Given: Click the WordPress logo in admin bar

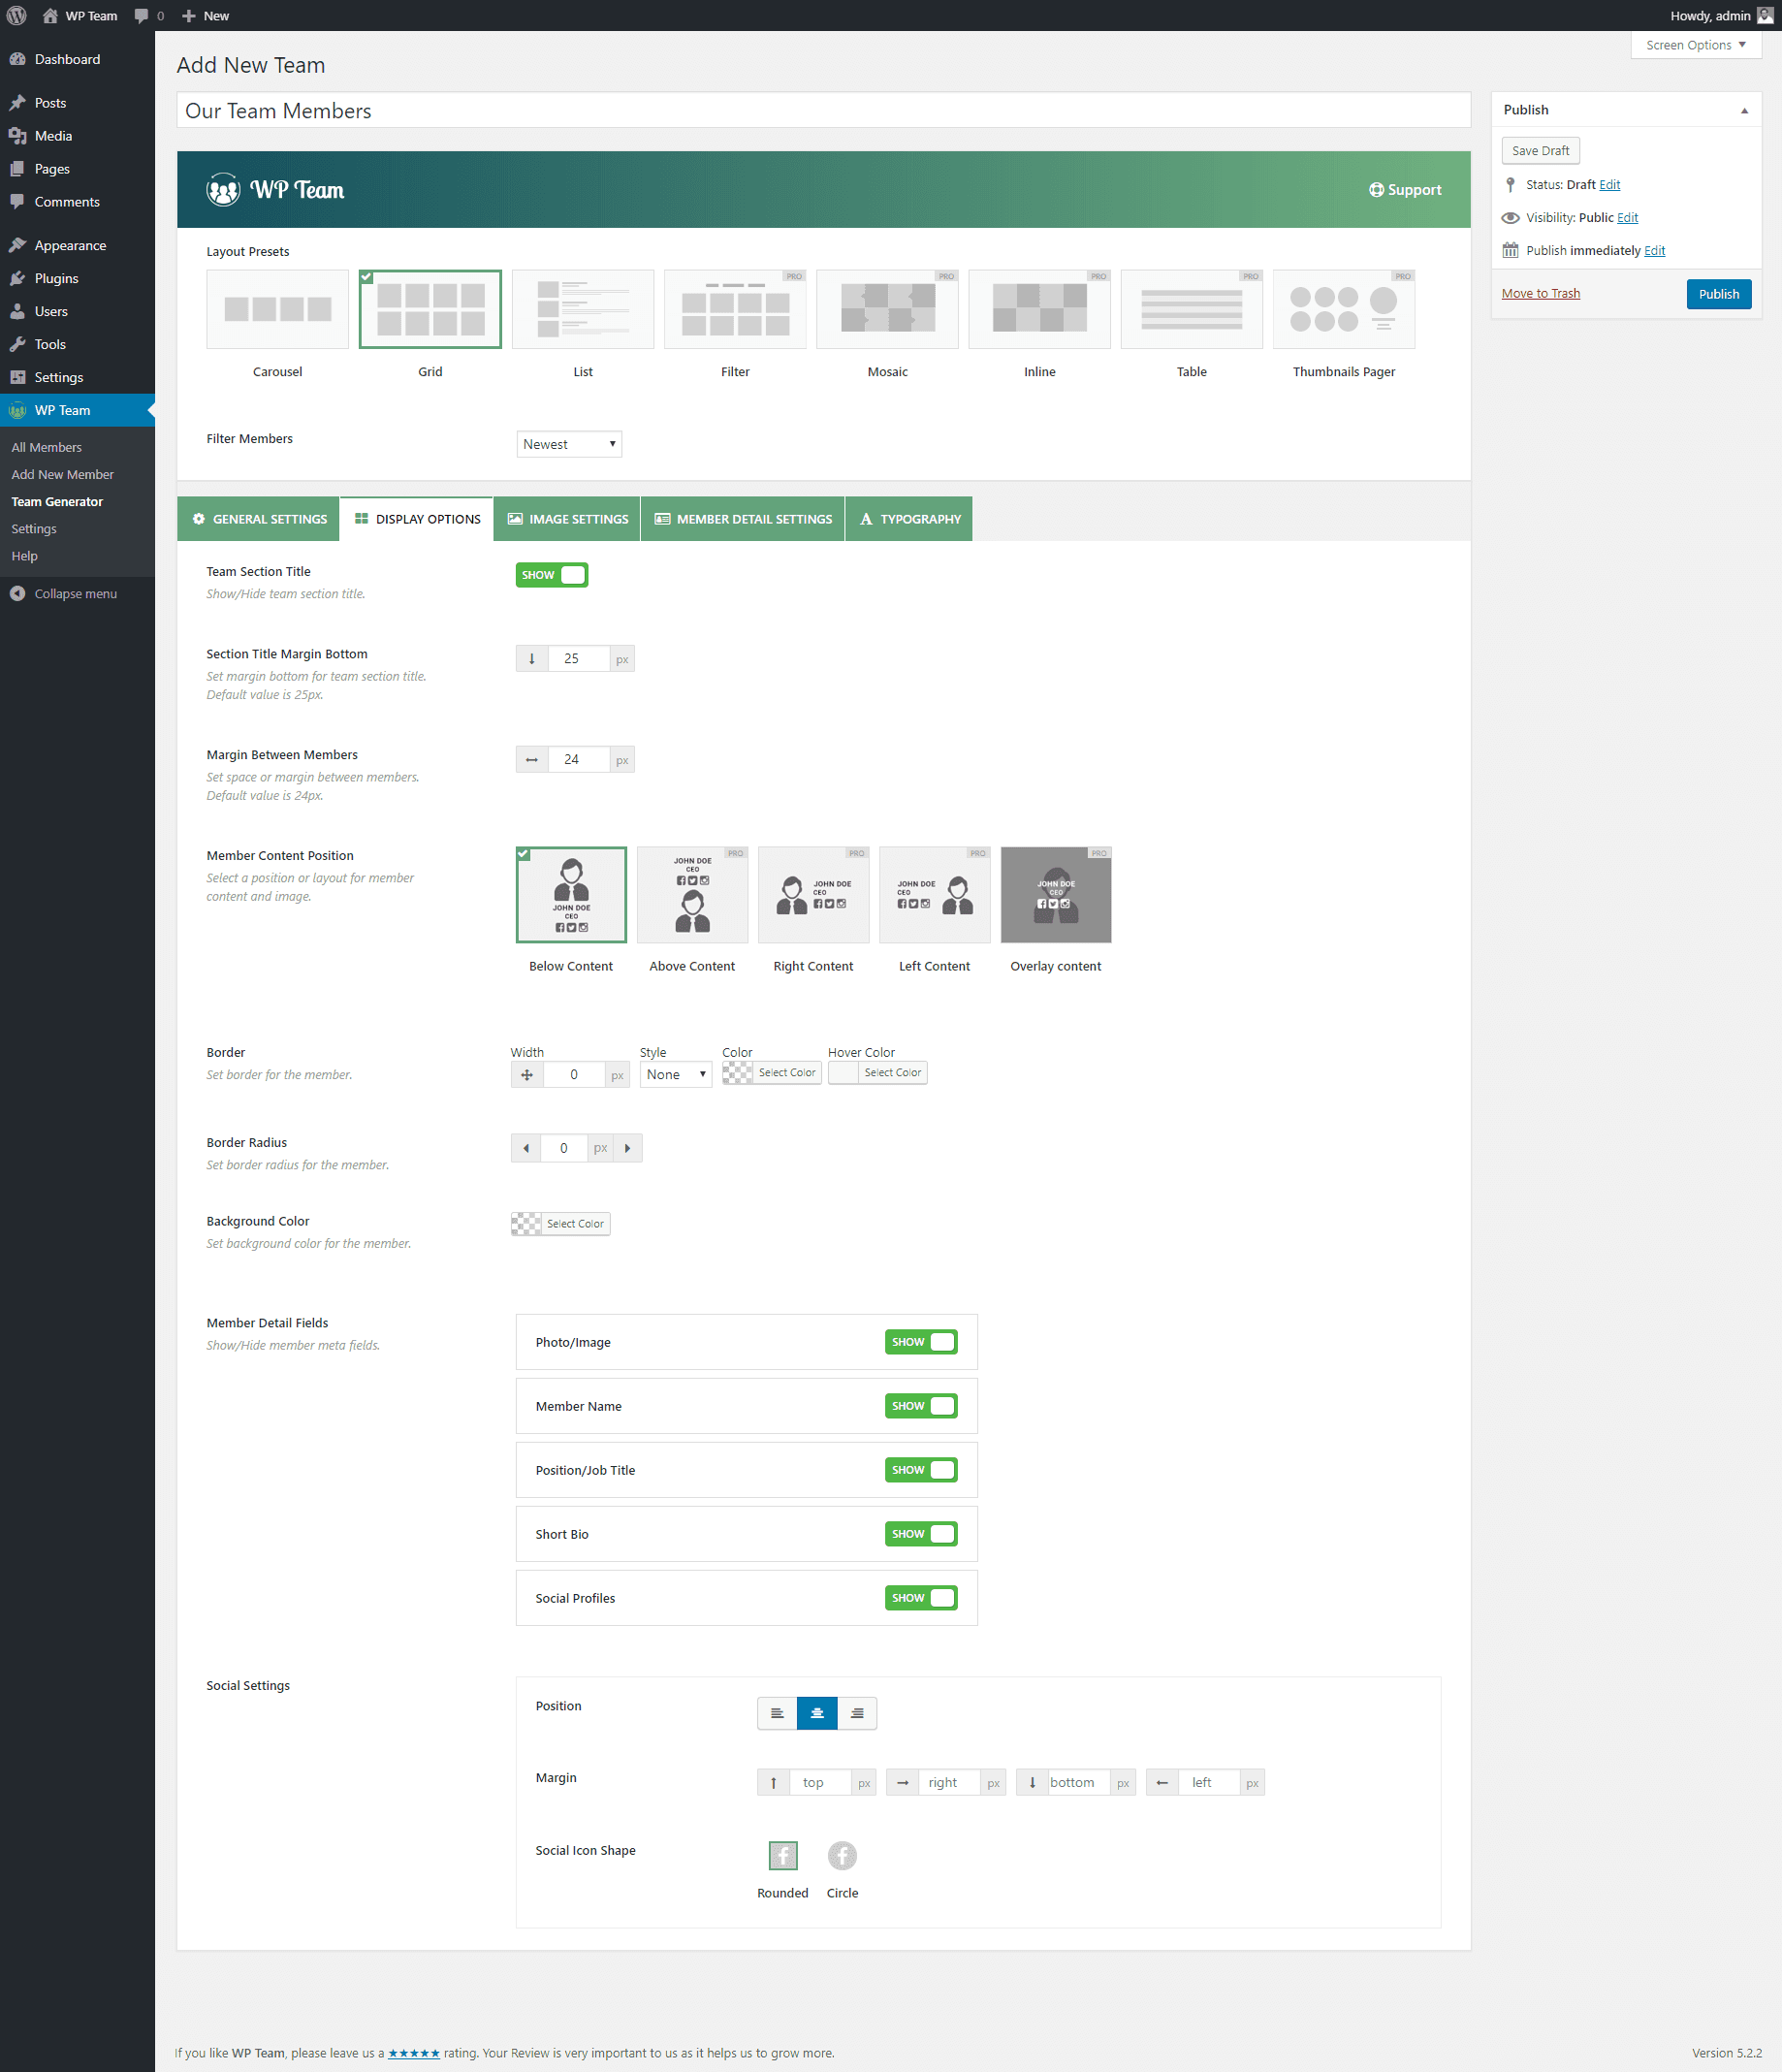Looking at the screenshot, I should tap(17, 15).
